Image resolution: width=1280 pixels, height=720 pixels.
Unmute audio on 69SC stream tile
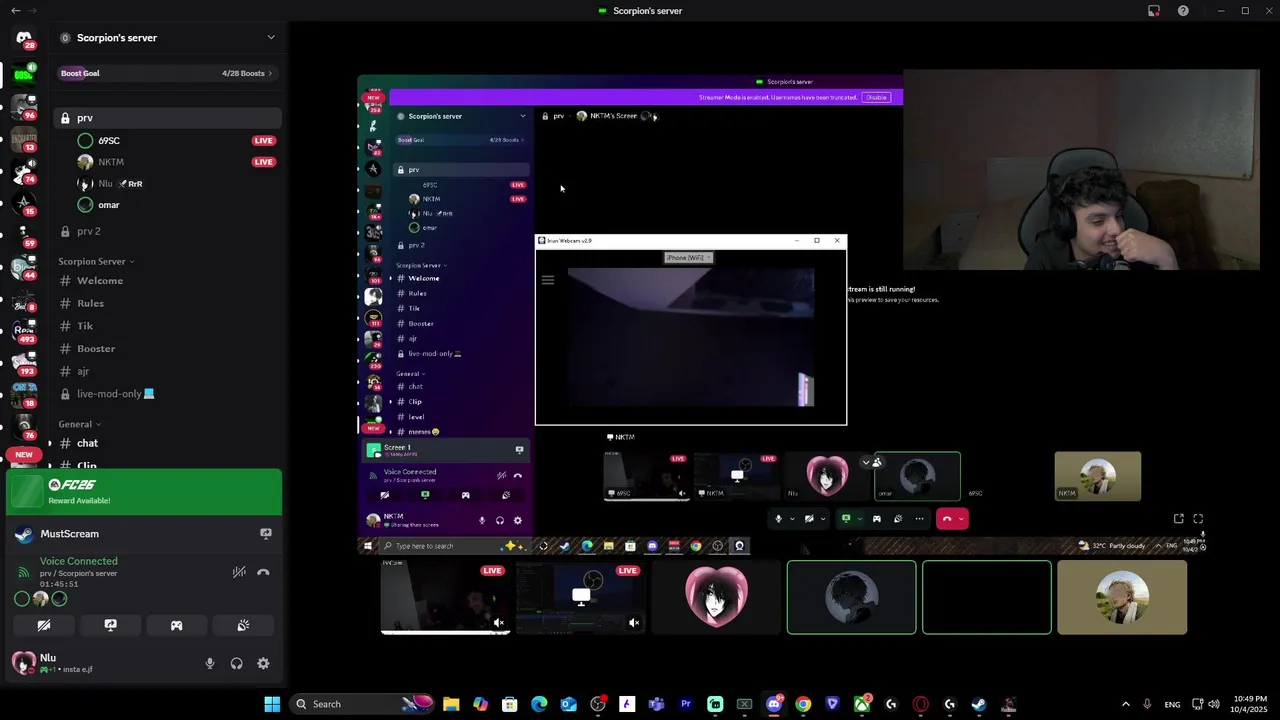(499, 623)
